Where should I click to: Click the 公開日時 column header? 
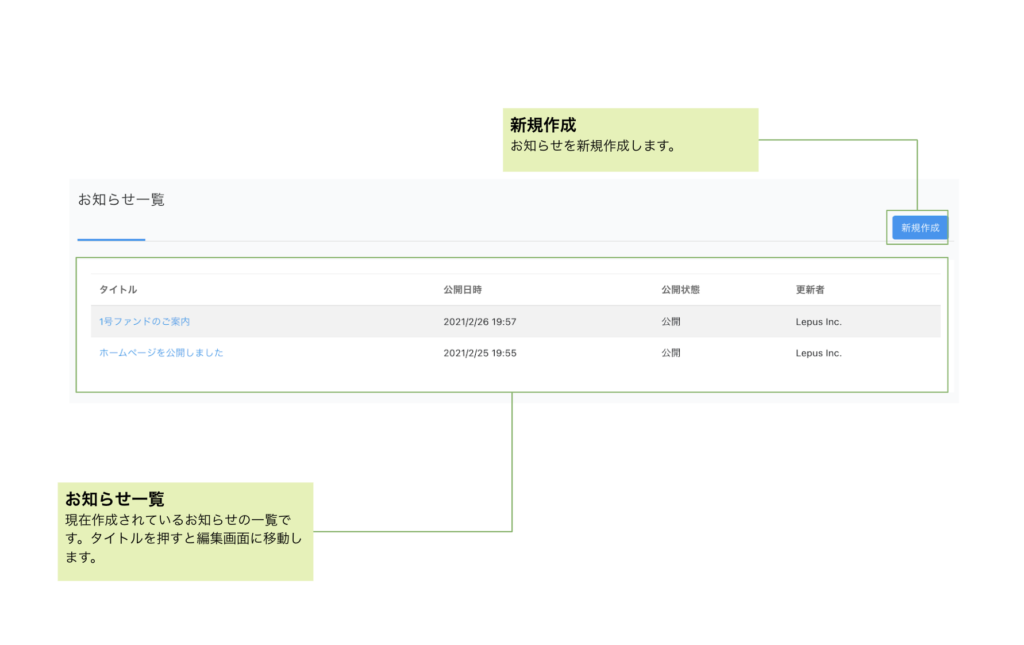[462, 290]
